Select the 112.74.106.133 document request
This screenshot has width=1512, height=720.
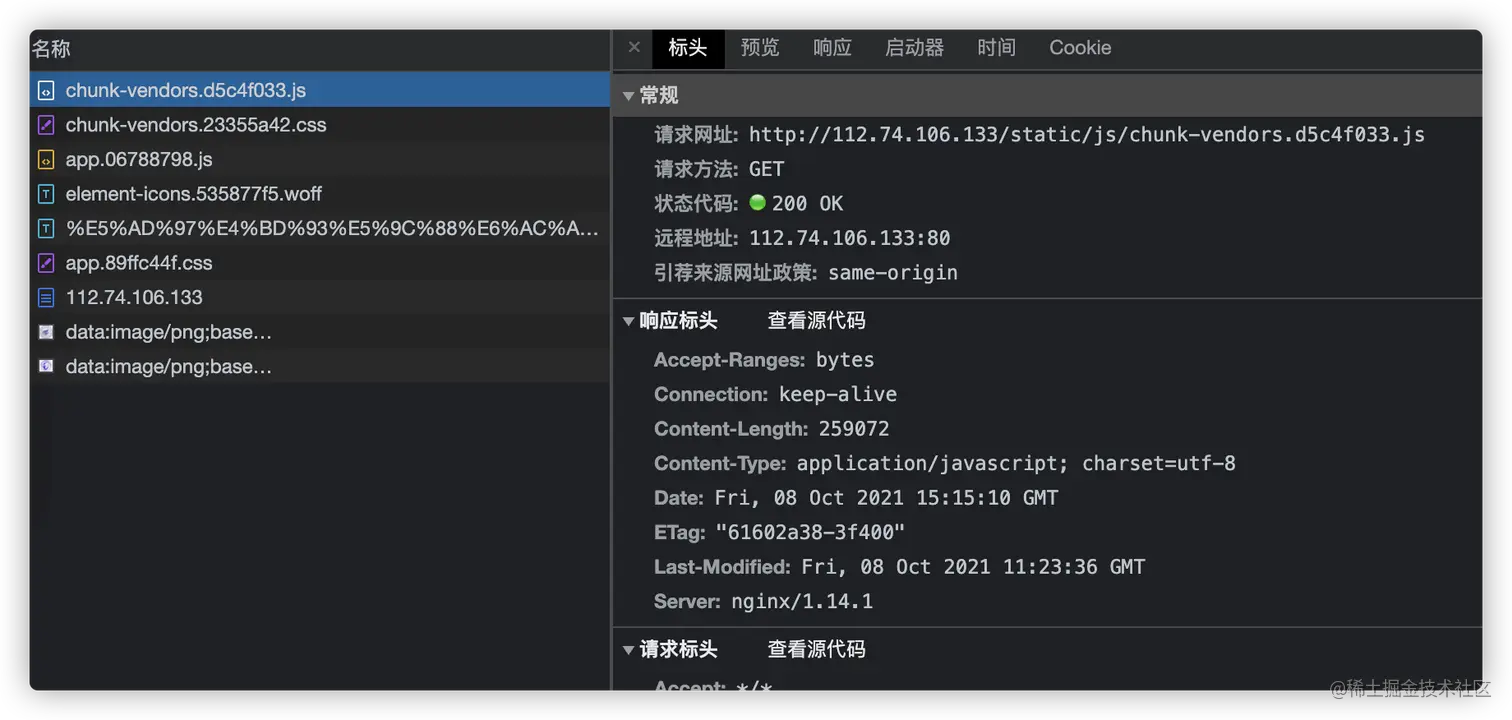point(320,297)
